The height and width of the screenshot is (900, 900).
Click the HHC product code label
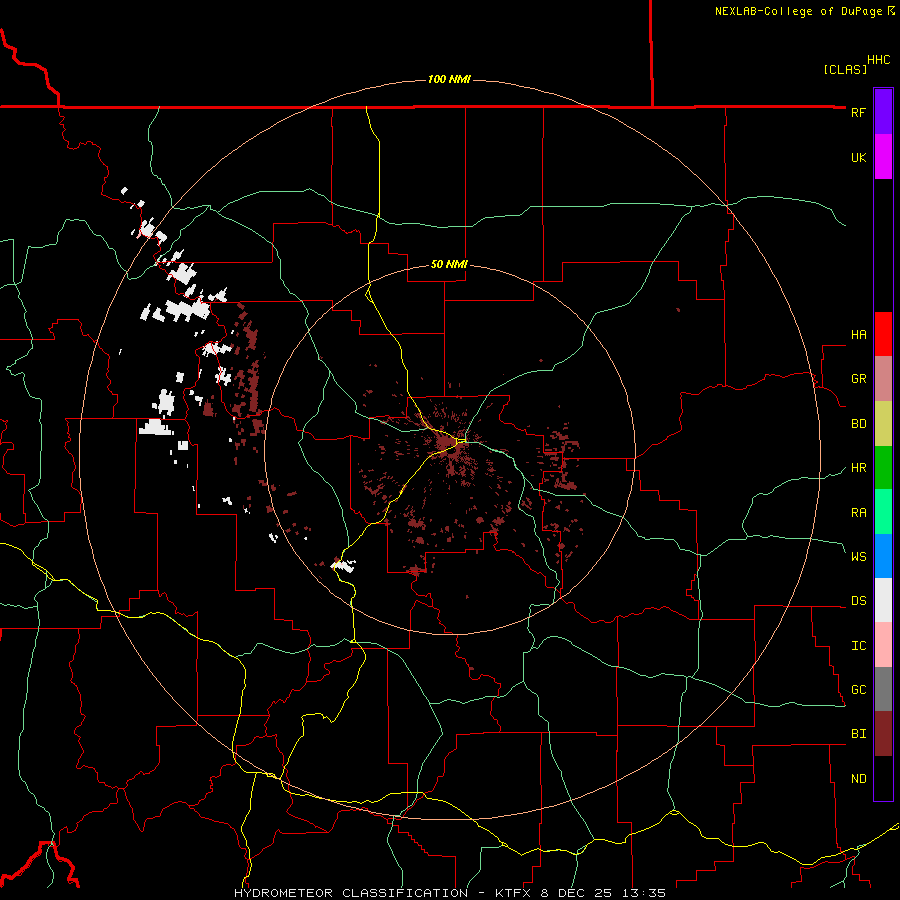(879, 60)
